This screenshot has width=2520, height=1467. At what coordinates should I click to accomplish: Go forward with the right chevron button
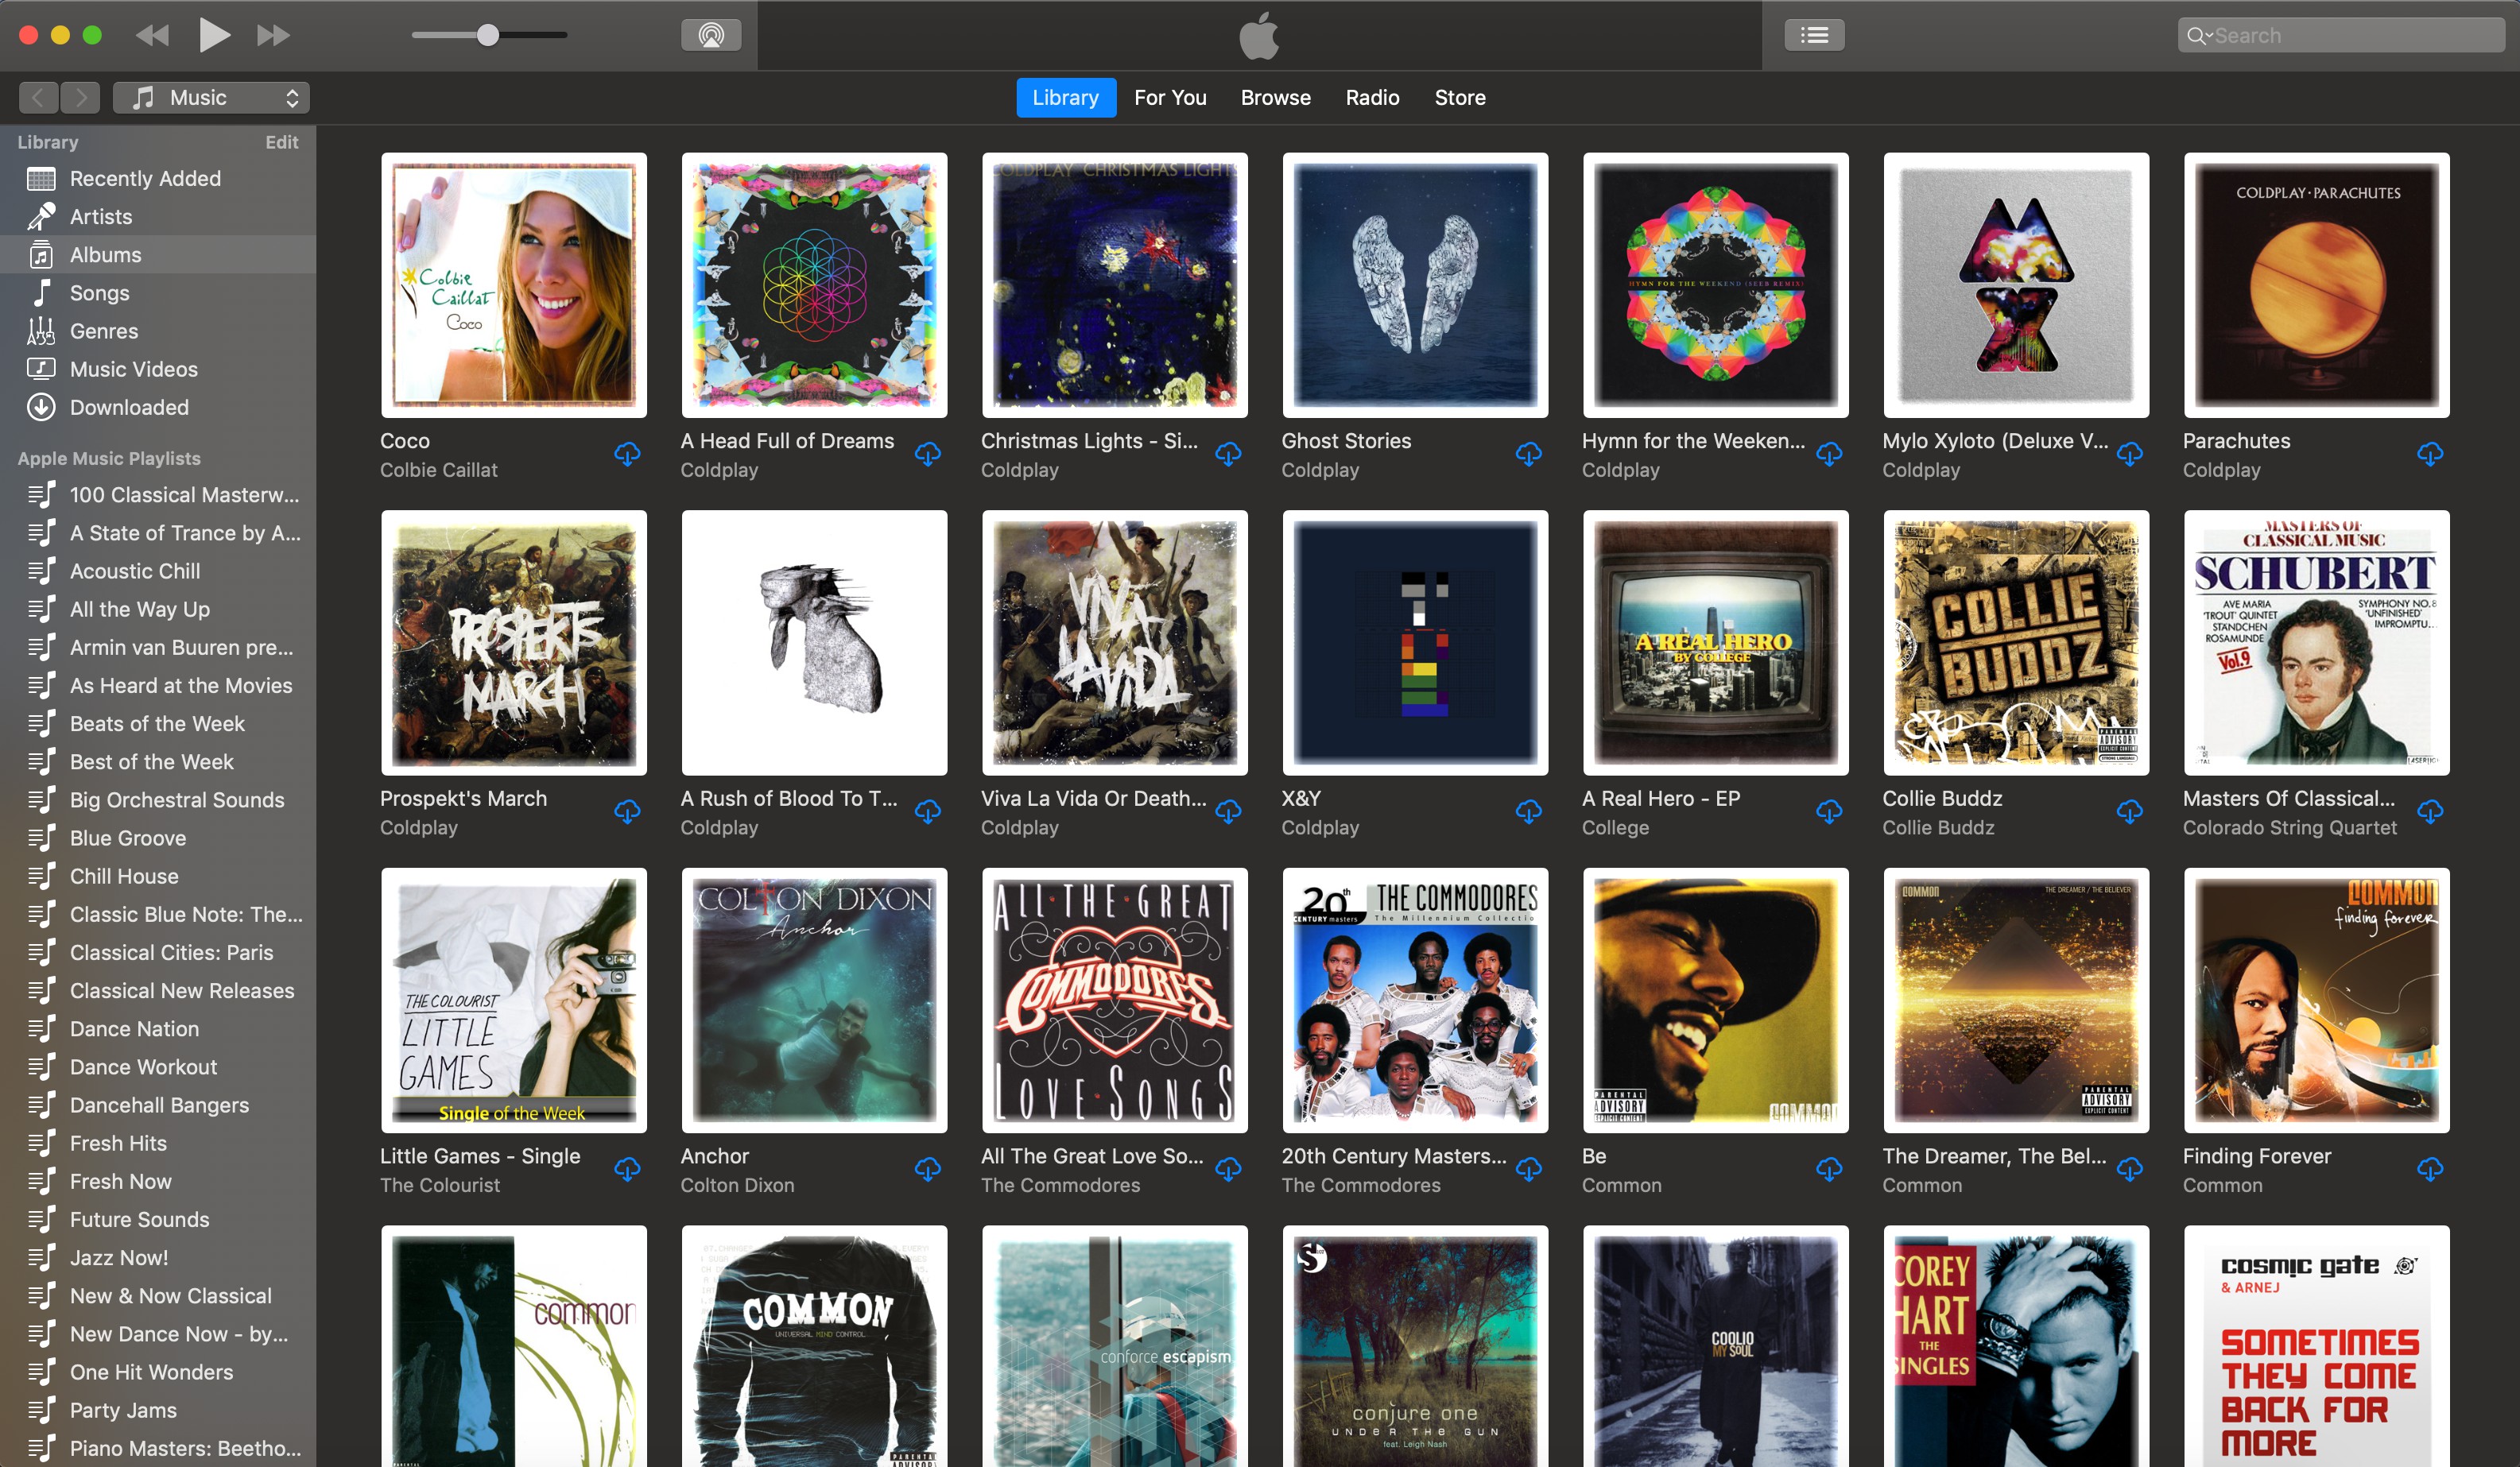point(81,97)
